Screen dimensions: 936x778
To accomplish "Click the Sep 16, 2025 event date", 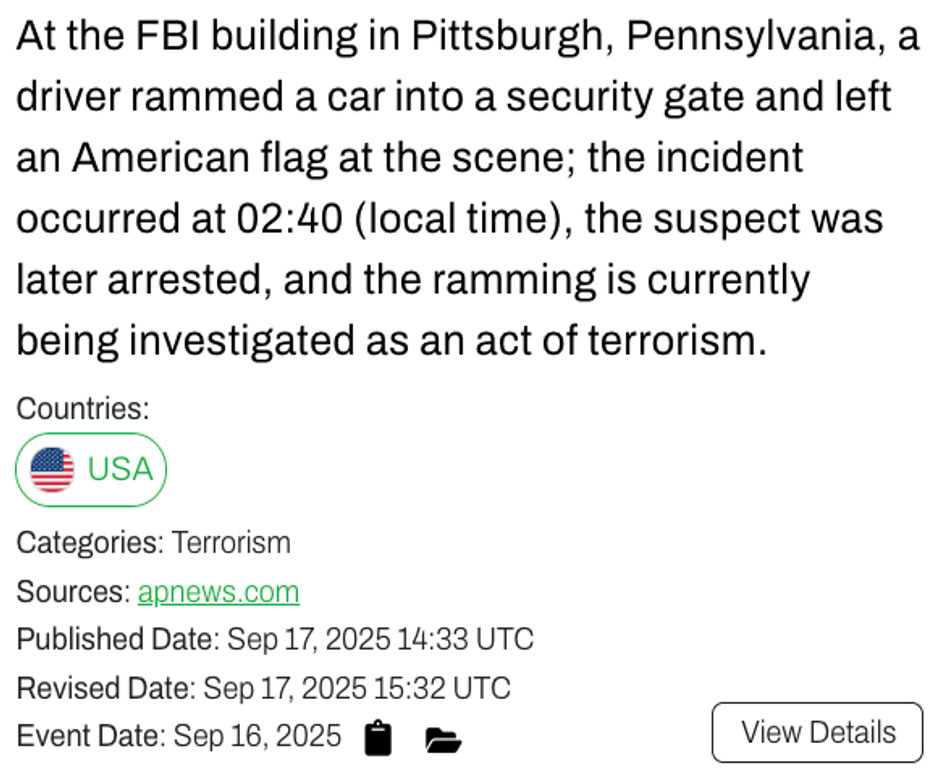I will tap(256, 737).
